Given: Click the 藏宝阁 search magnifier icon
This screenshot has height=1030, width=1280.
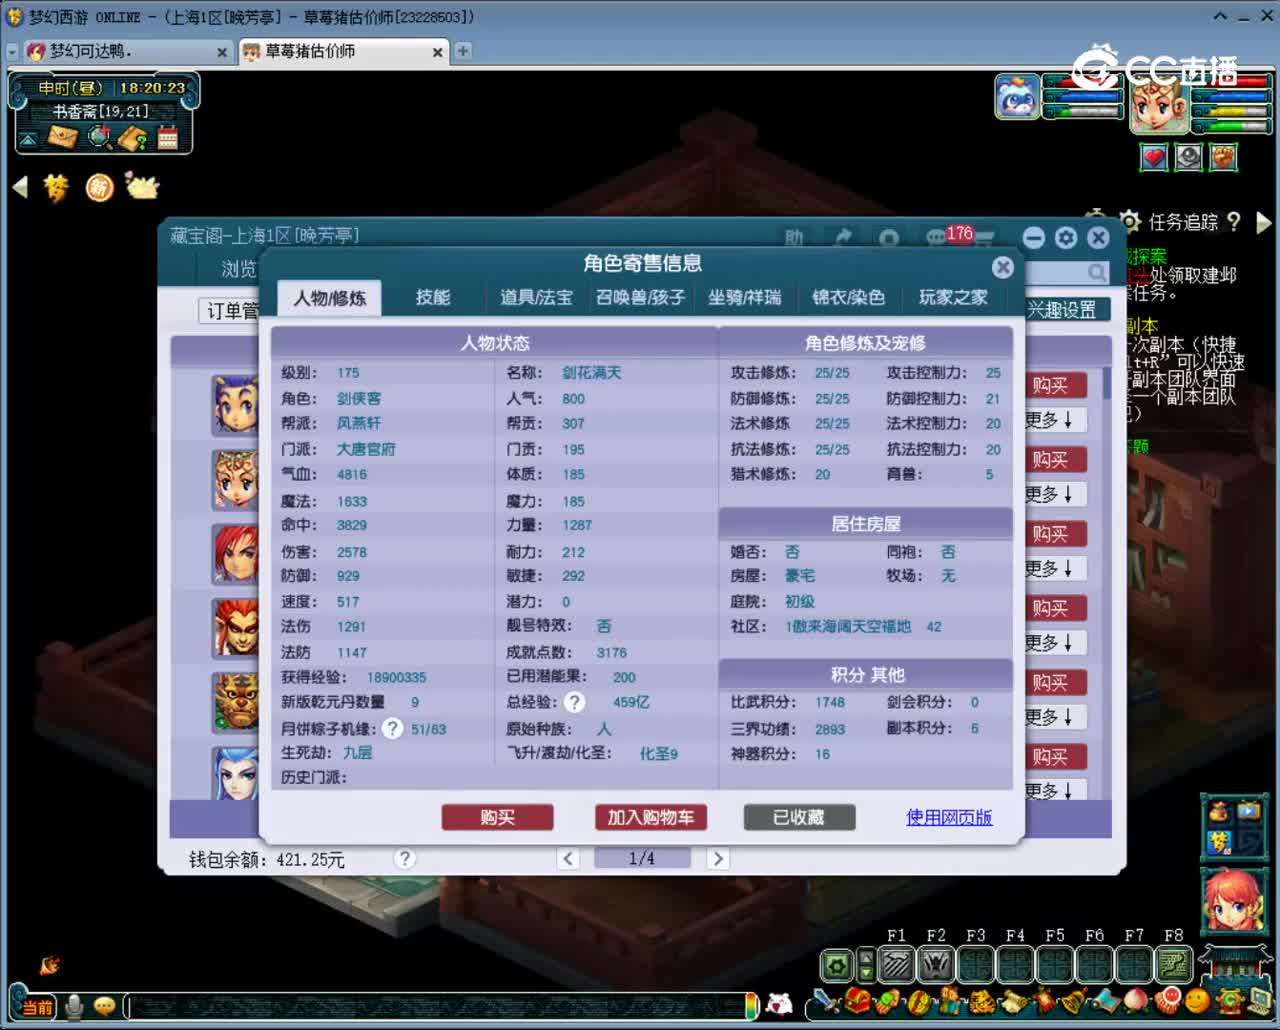Looking at the screenshot, I should point(1097,273).
